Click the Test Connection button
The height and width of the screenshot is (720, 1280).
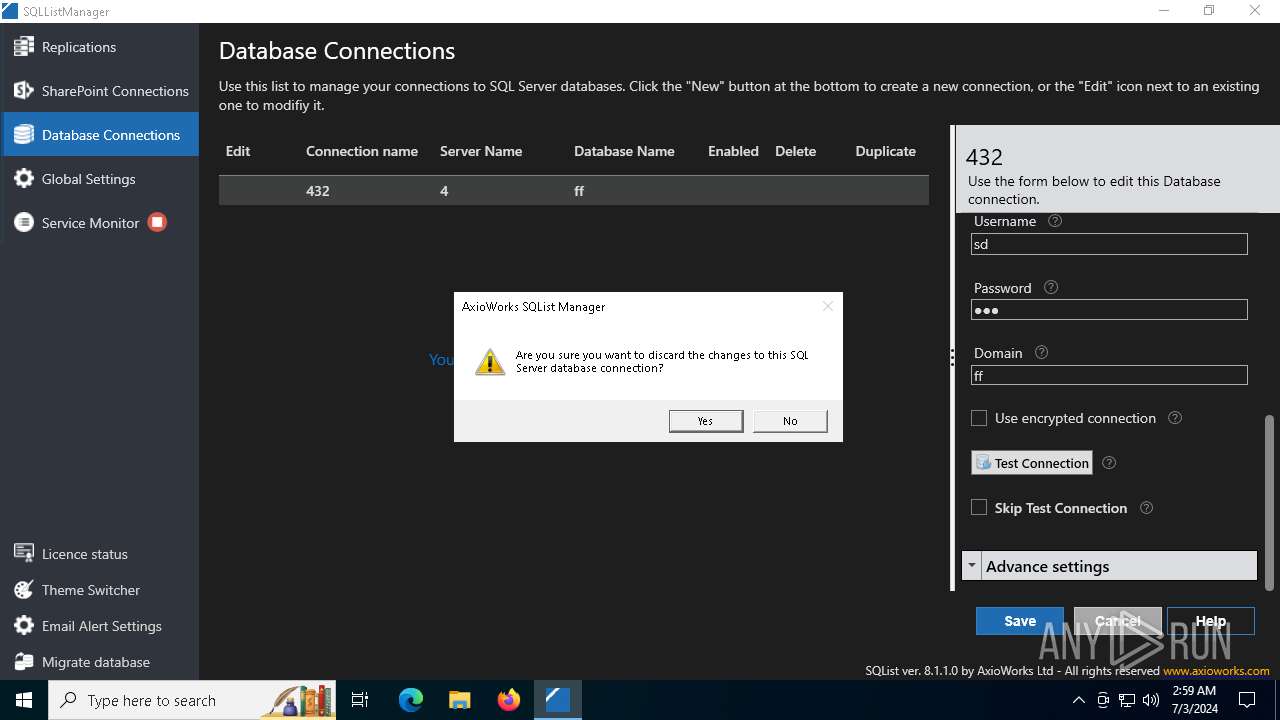1032,463
